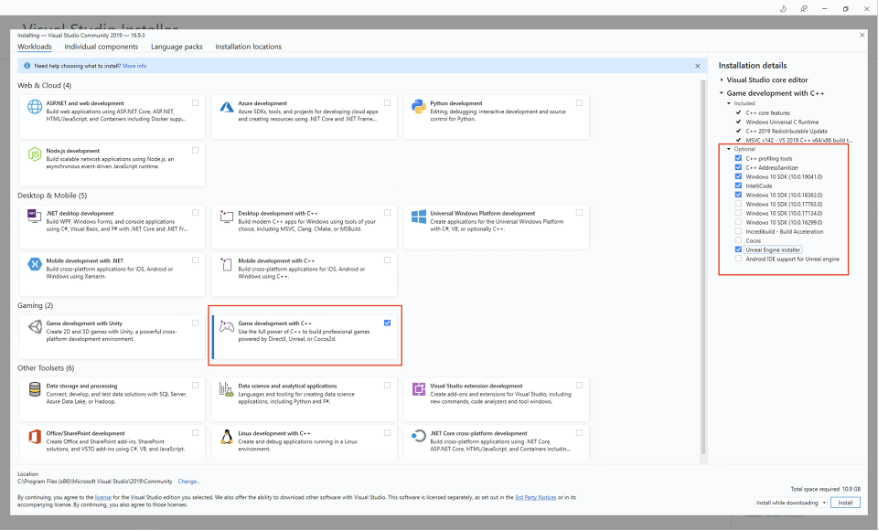
Task: Select the Visual Studio extension development card
Action: pos(496,399)
